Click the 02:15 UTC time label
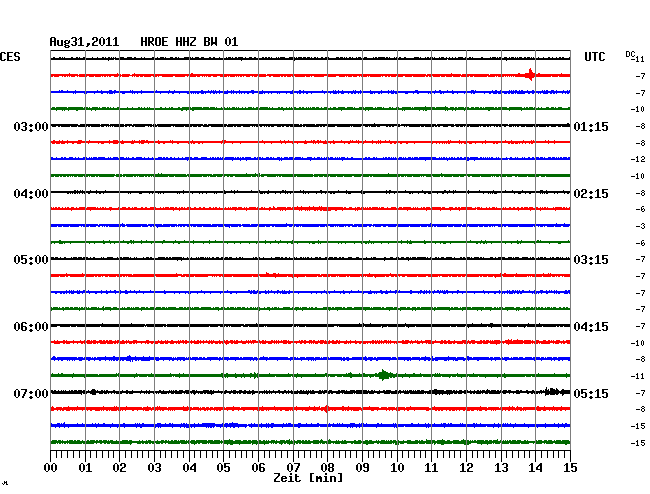650x494 pixels. (x=591, y=194)
